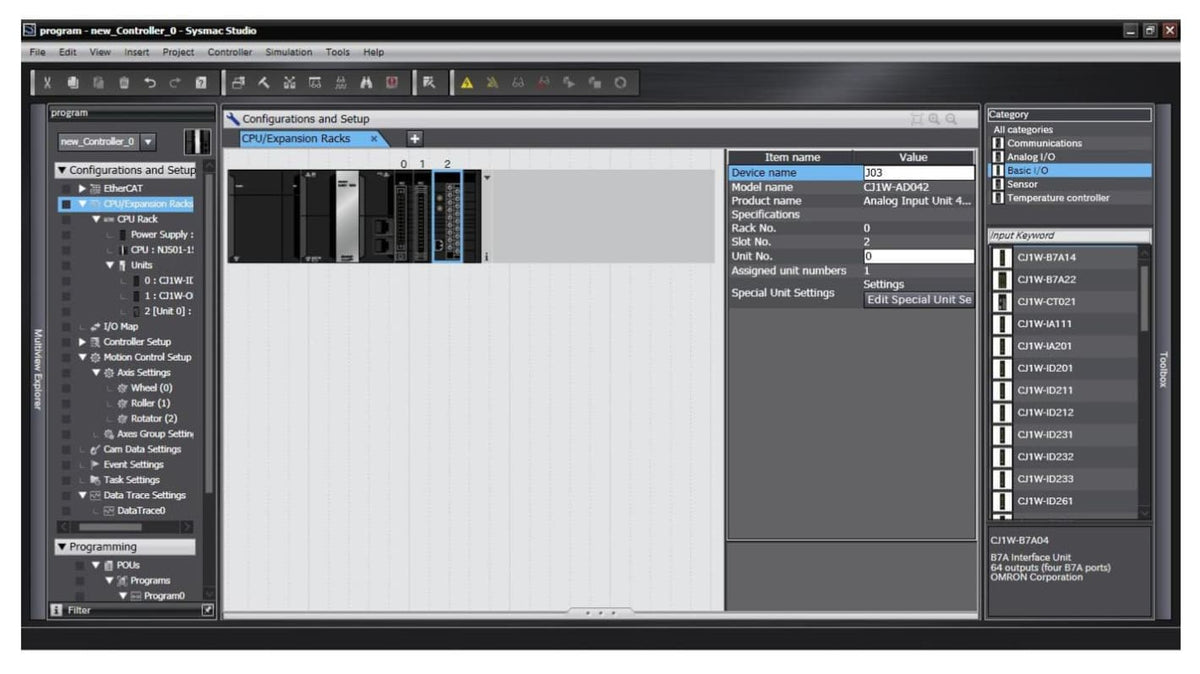Expand the Controller Setup tree node
The height and width of the screenshot is (674, 1200).
82,342
